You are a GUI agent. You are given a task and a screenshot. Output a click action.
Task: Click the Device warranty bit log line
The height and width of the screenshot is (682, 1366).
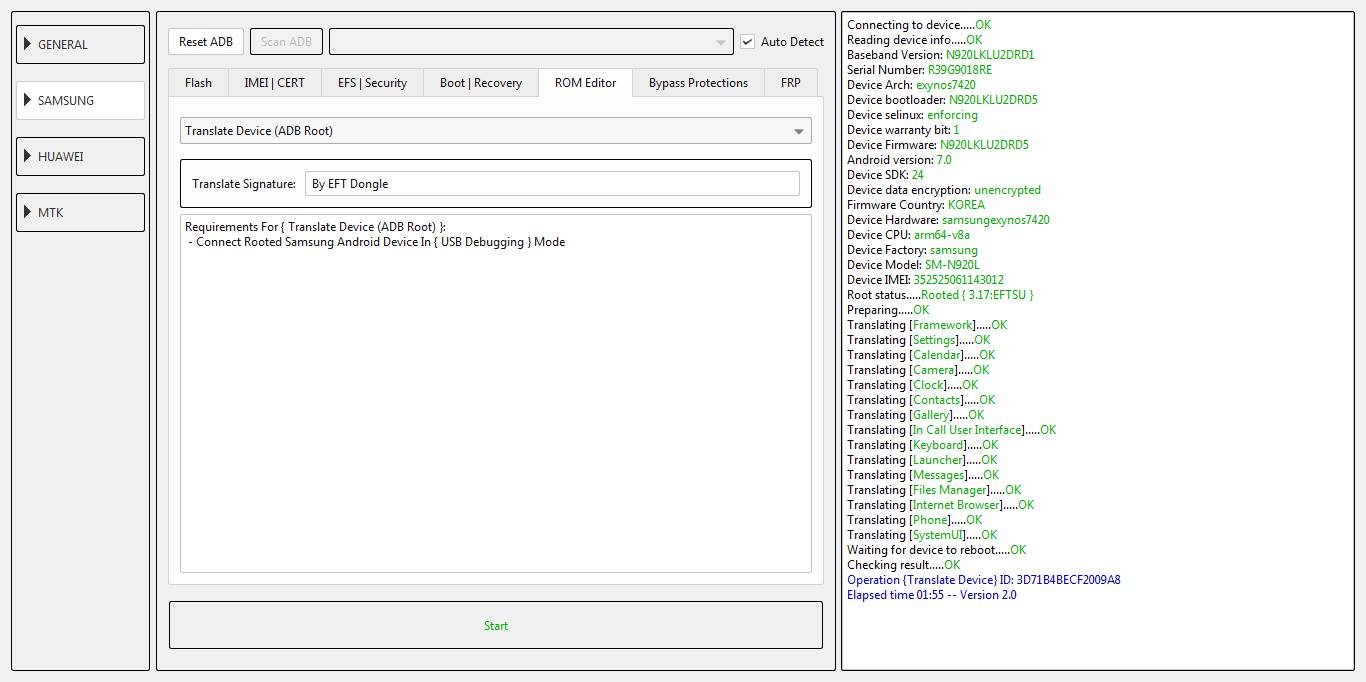(903, 130)
